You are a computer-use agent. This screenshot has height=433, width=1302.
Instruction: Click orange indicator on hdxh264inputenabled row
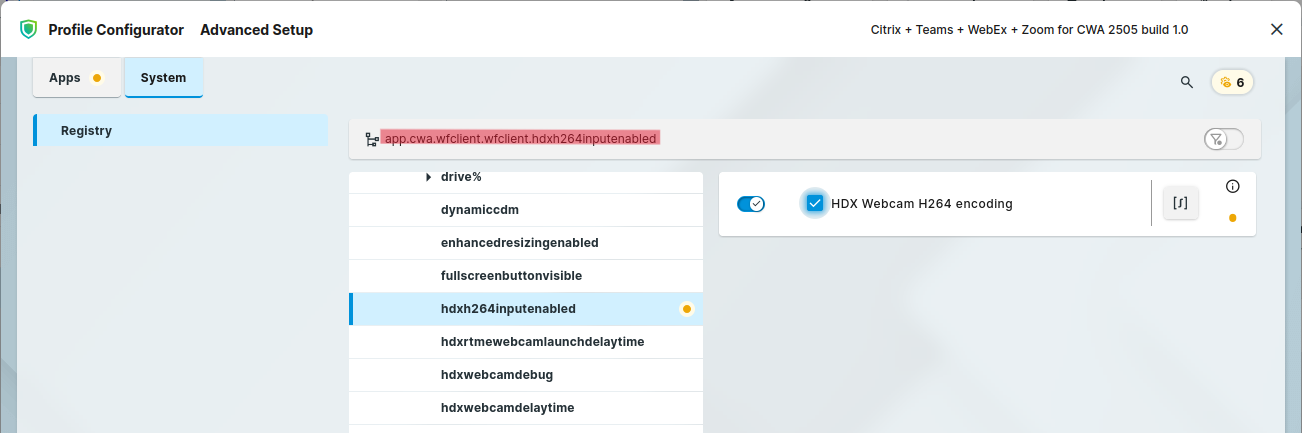tap(686, 309)
